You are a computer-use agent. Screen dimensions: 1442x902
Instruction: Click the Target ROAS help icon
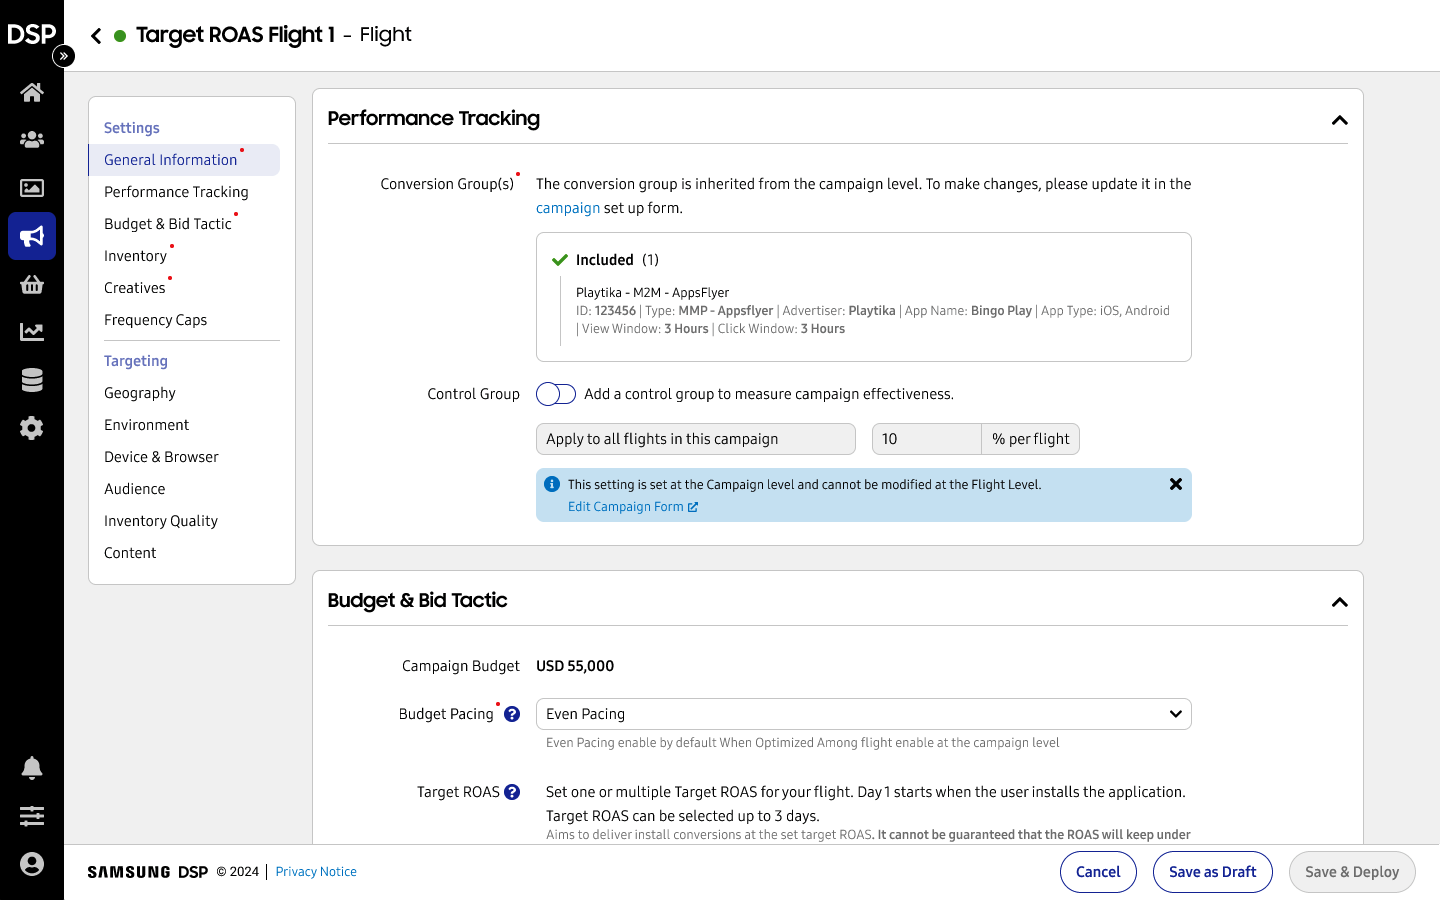512,792
